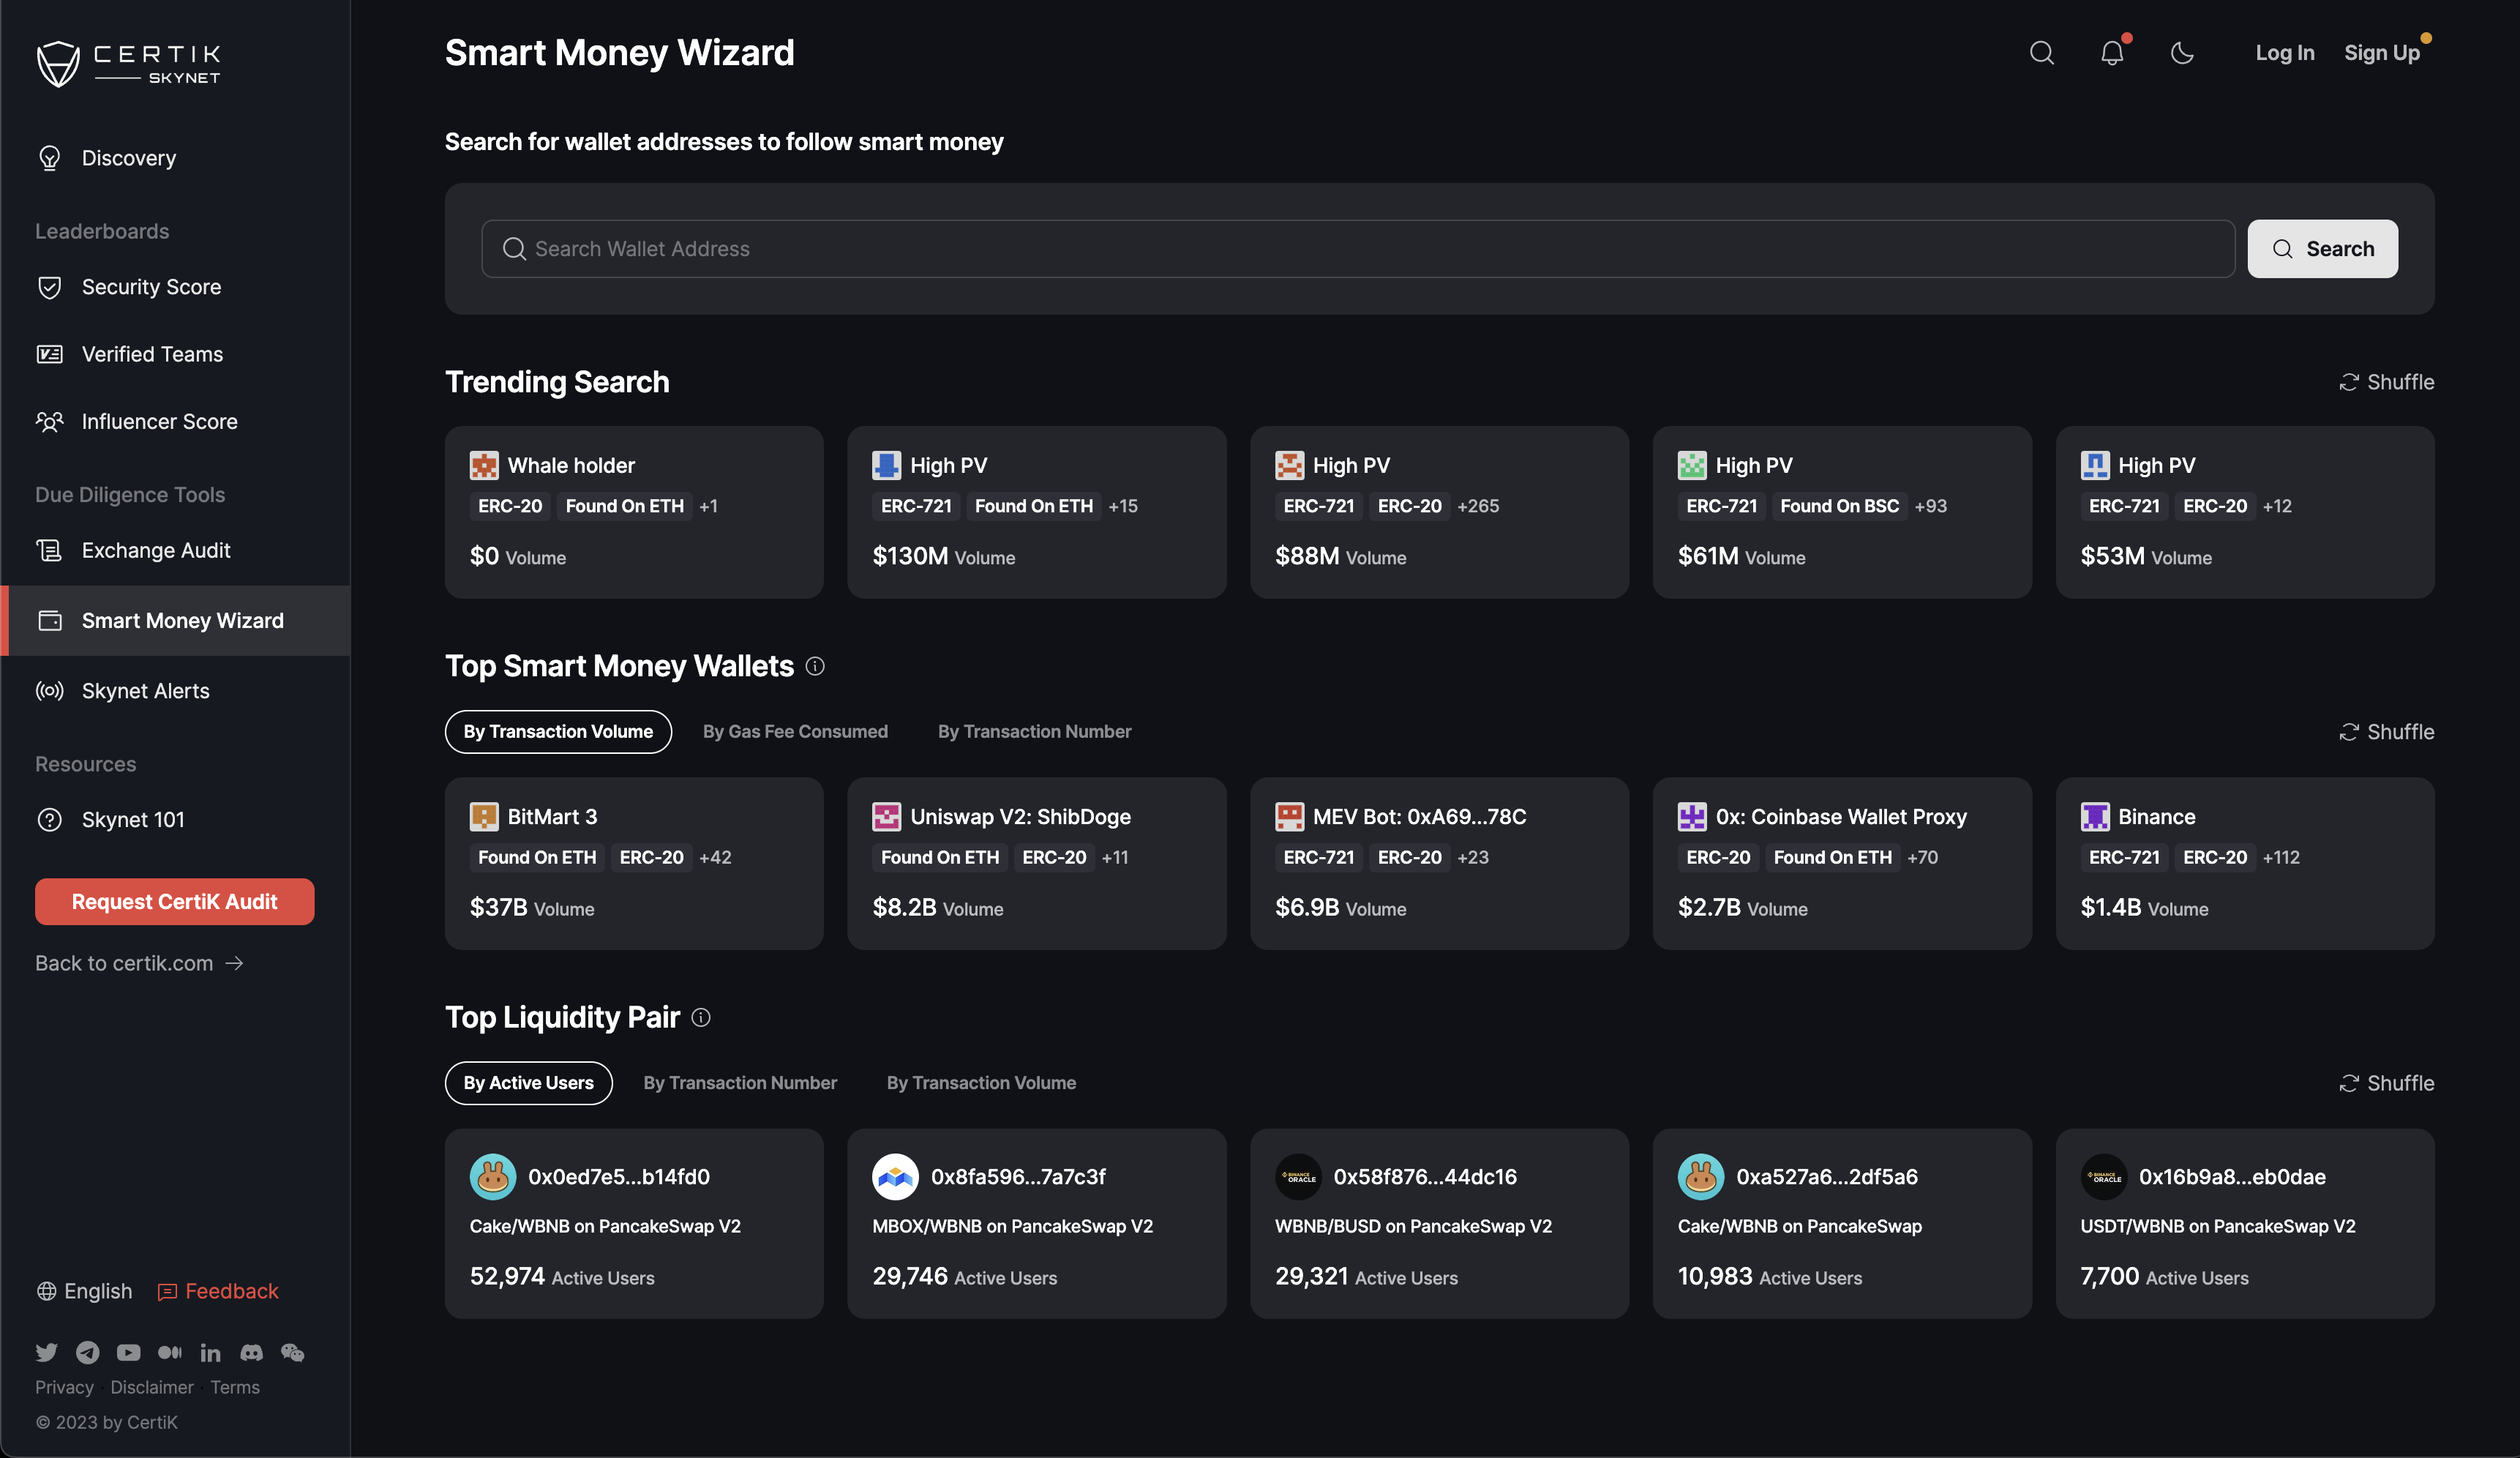This screenshot has height=1458, width=2520.
Task: Open Skynet Alerts in the sidebar
Action: [x=145, y=691]
